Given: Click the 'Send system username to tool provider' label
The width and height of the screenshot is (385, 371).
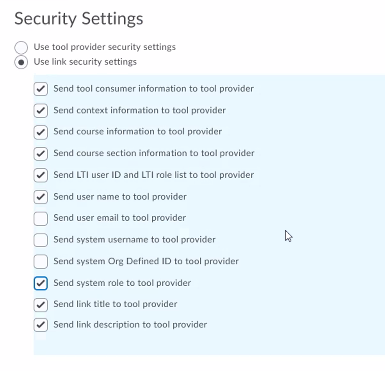Looking at the screenshot, I should point(134,240).
